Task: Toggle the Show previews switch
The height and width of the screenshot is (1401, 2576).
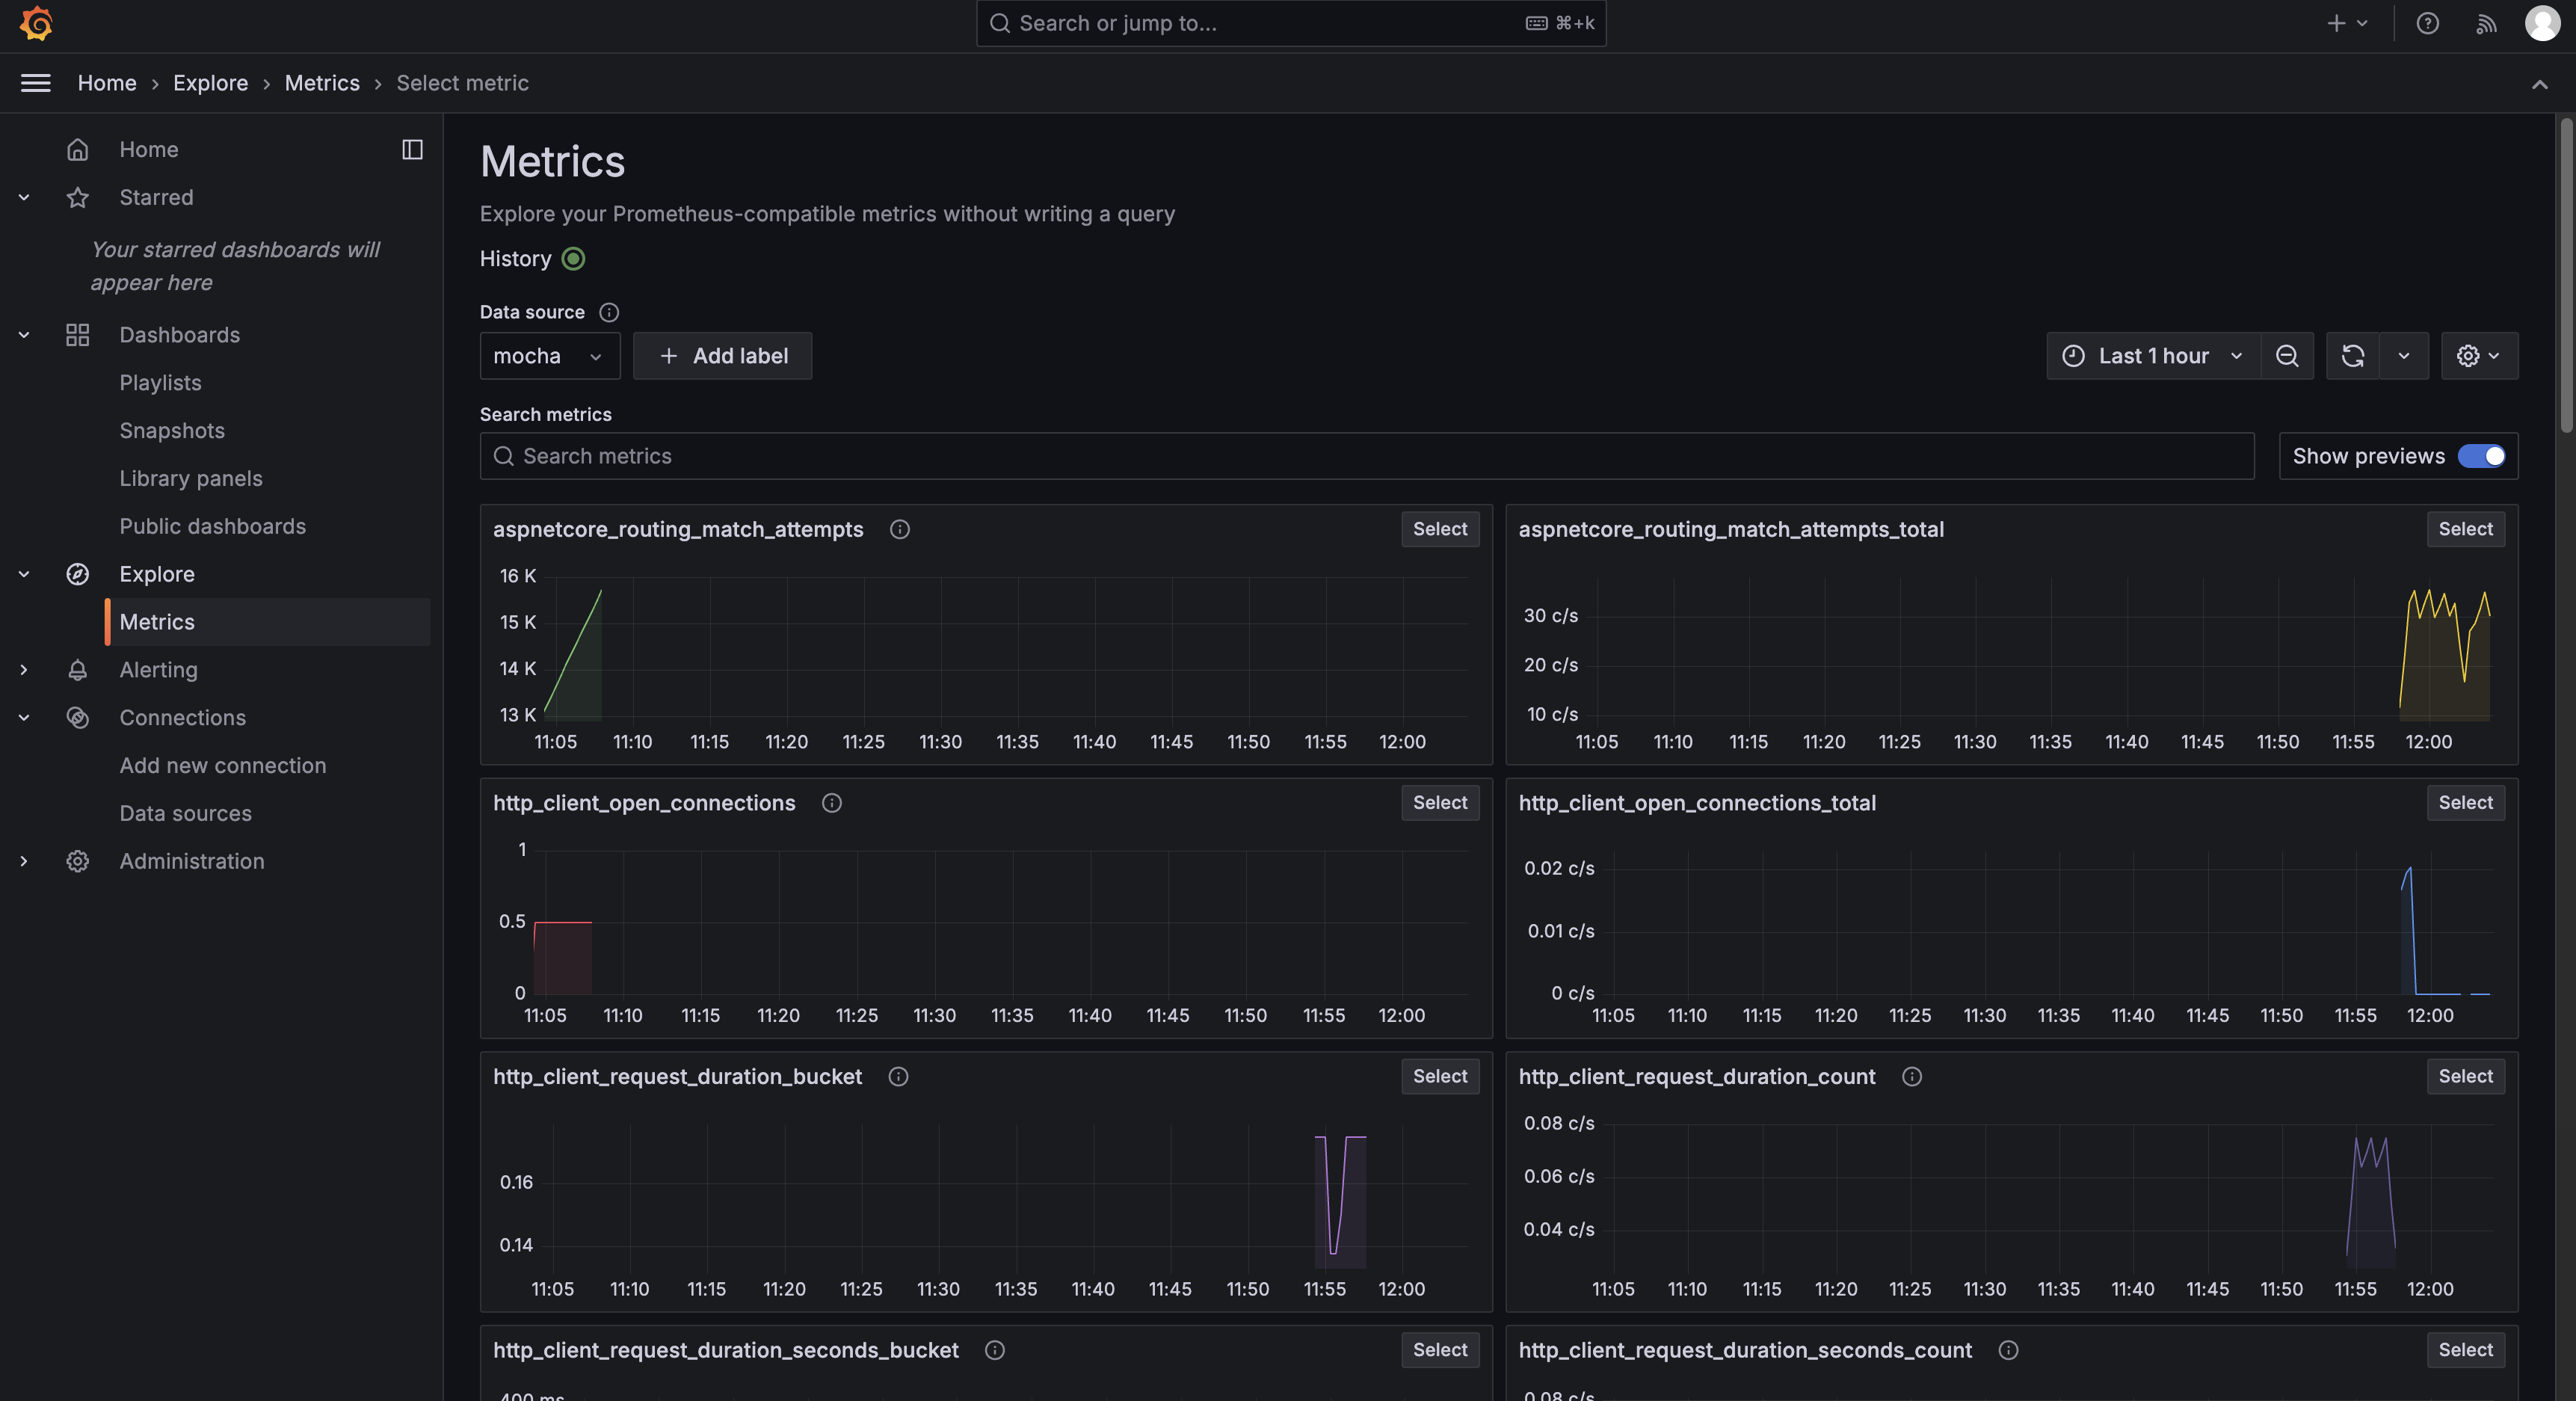Action: tap(2481, 456)
